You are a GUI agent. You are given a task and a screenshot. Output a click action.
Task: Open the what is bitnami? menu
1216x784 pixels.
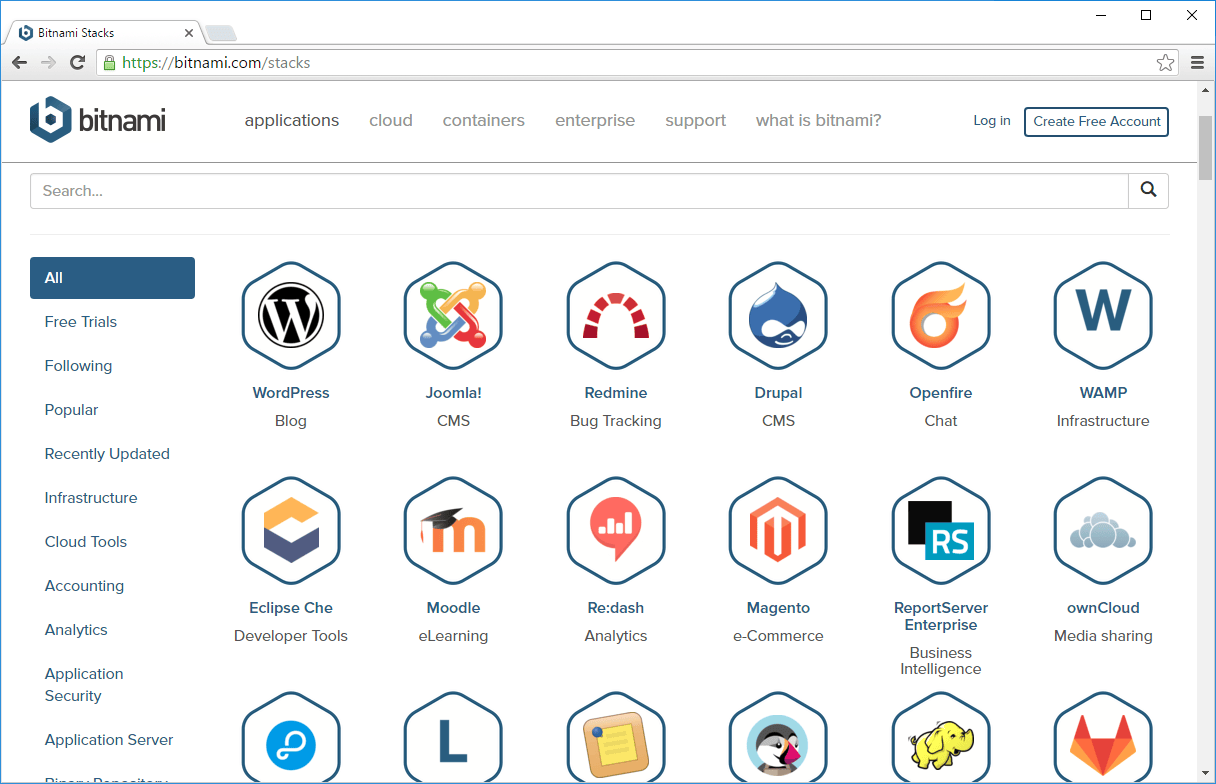click(x=819, y=121)
